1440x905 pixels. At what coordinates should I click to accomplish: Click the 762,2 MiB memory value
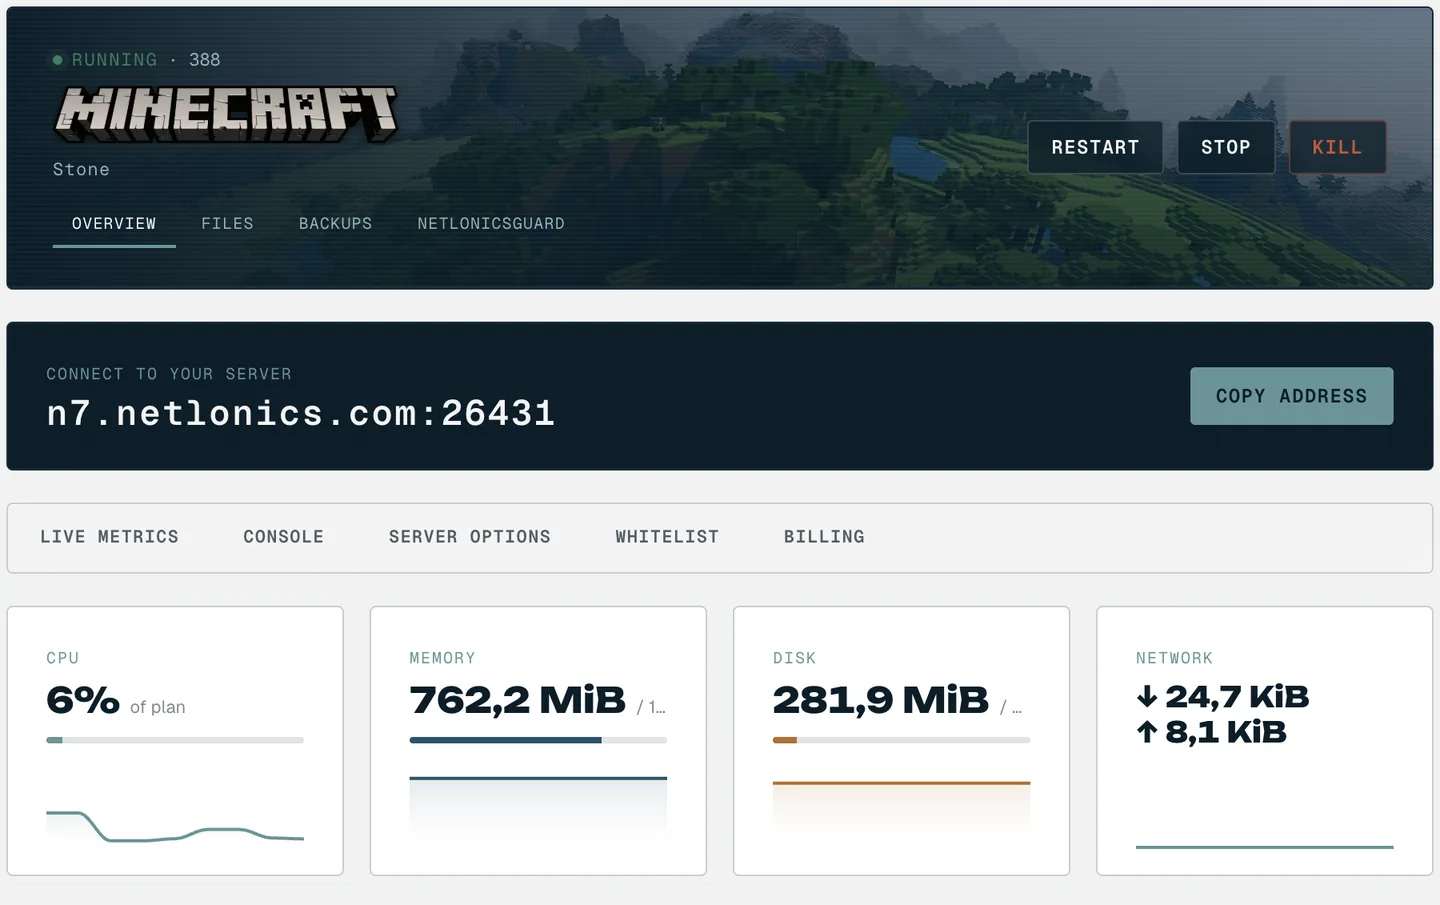pyautogui.click(x=517, y=700)
